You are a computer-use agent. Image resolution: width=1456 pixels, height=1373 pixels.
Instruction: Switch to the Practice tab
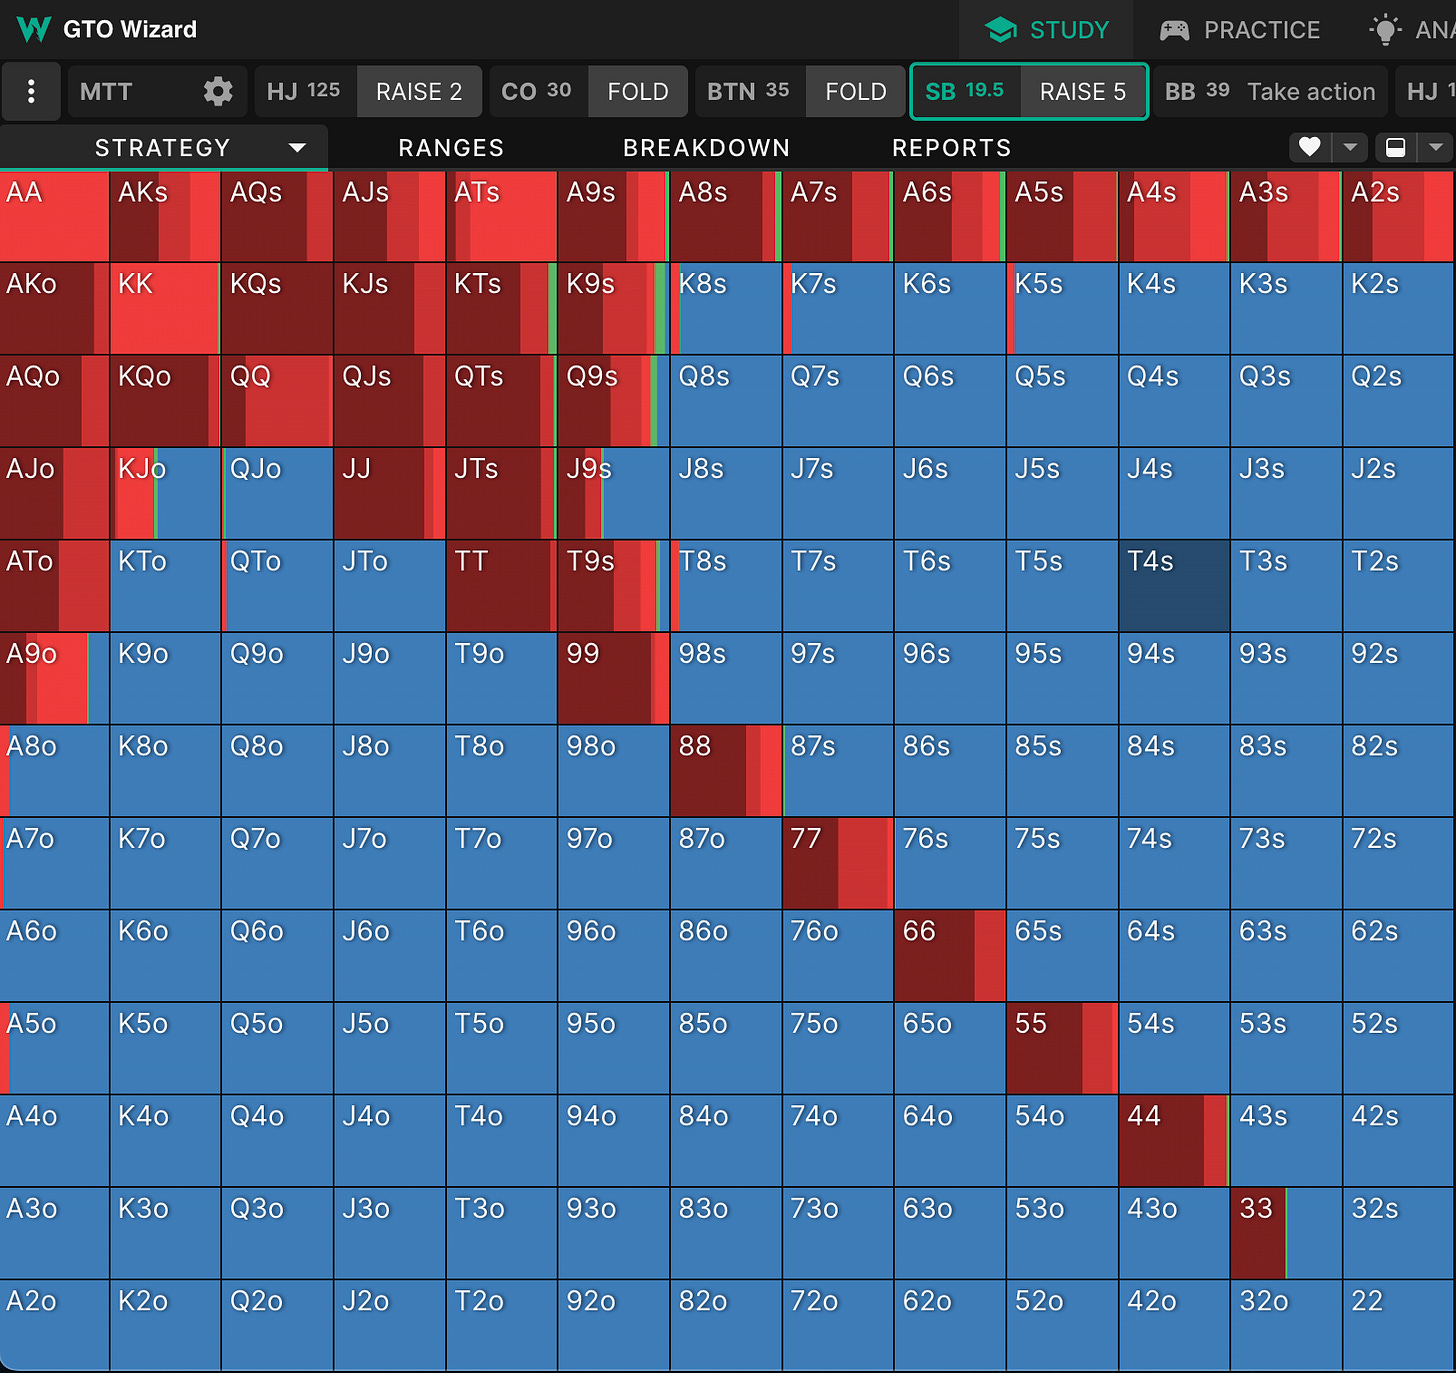[1240, 30]
